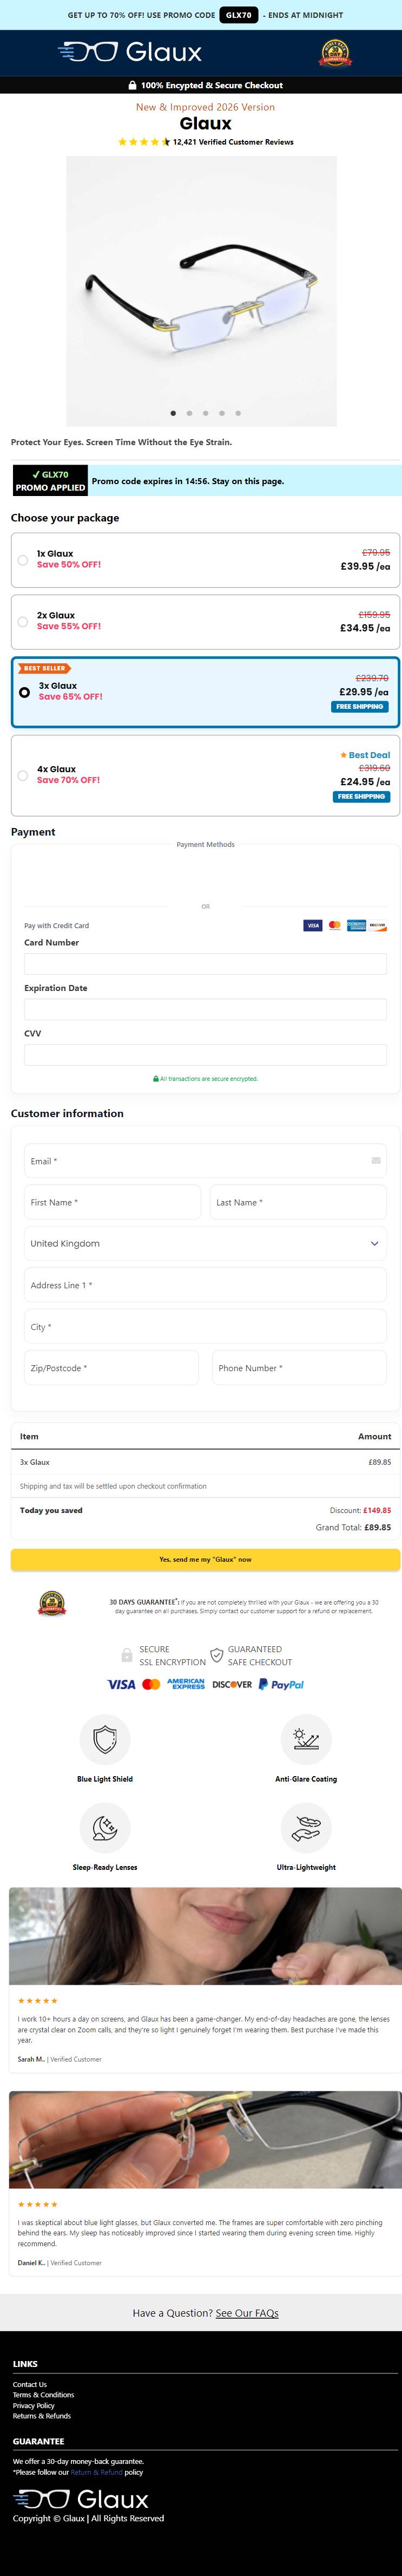
Task: Click the American Express icon in Payment
Action: click(356, 926)
